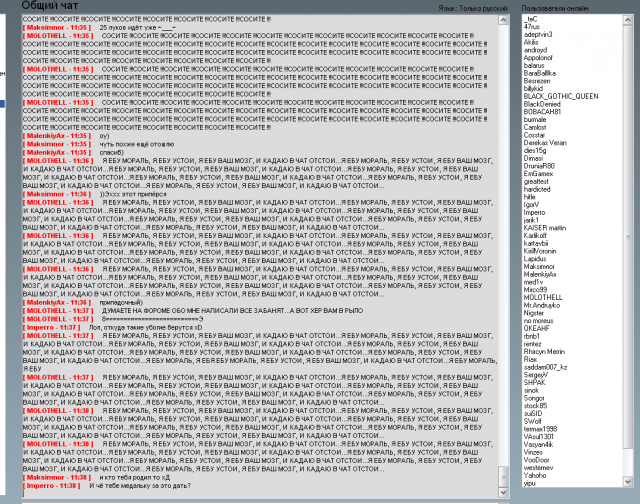Viewport: 640px width, 504px height.
Task: Select adeptvin3 in the users list
Action: tap(538, 35)
